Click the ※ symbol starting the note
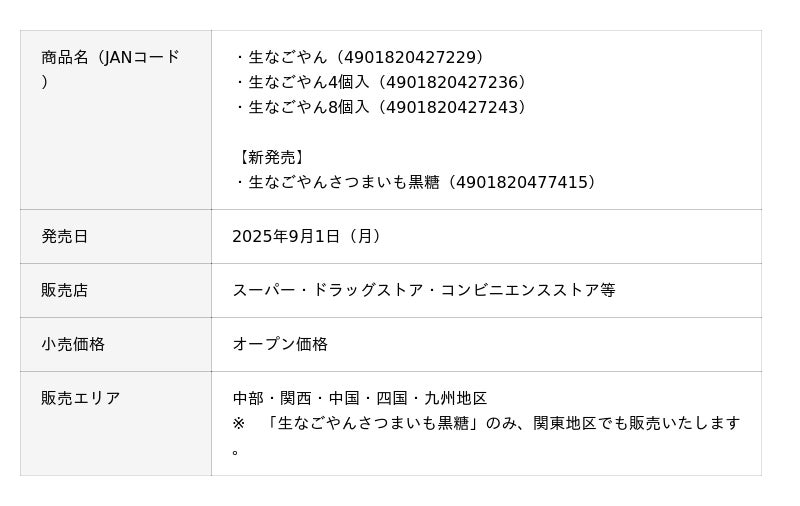The height and width of the screenshot is (506, 800). 239,424
